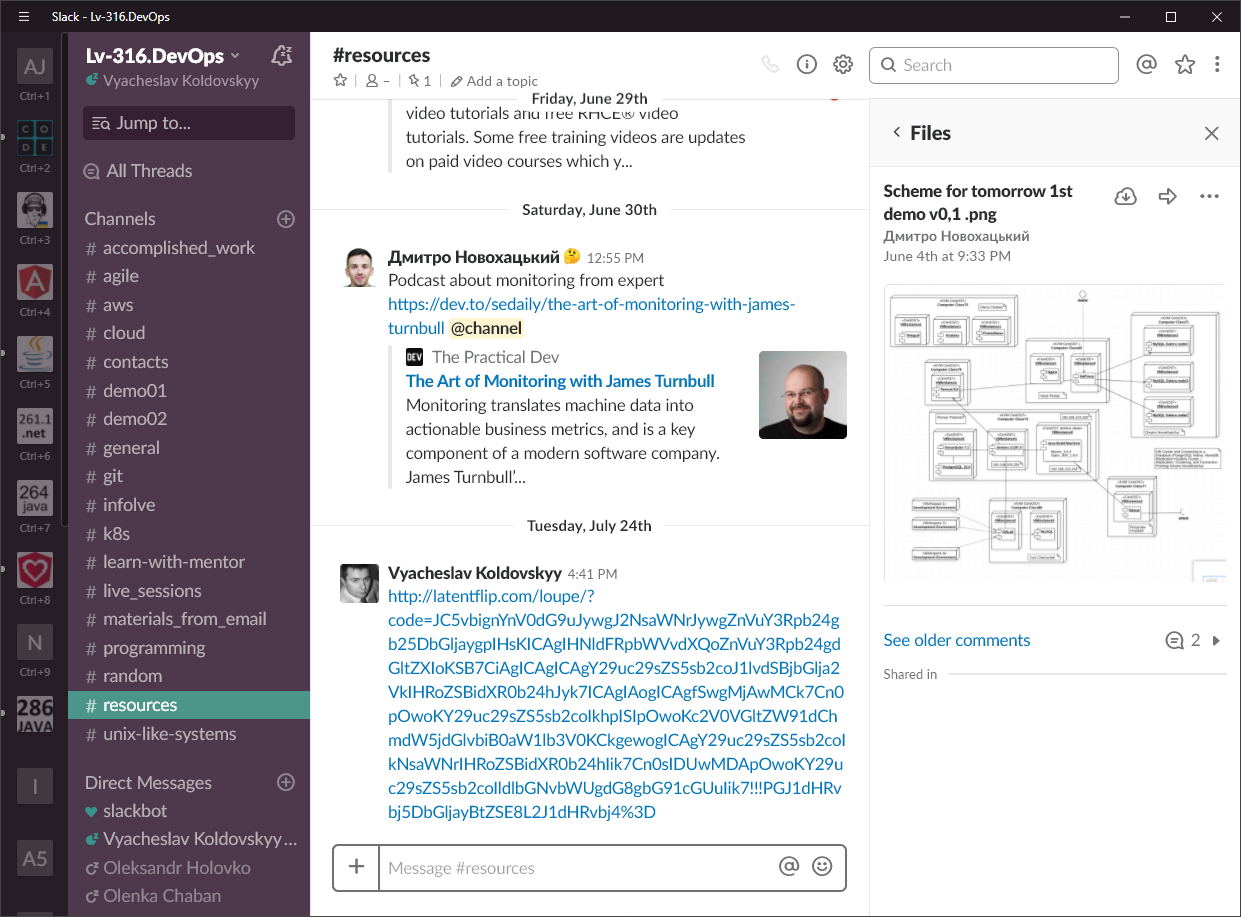1241x917 pixels.
Task: Show mentions and reactions @ icon
Action: tap(1147, 64)
